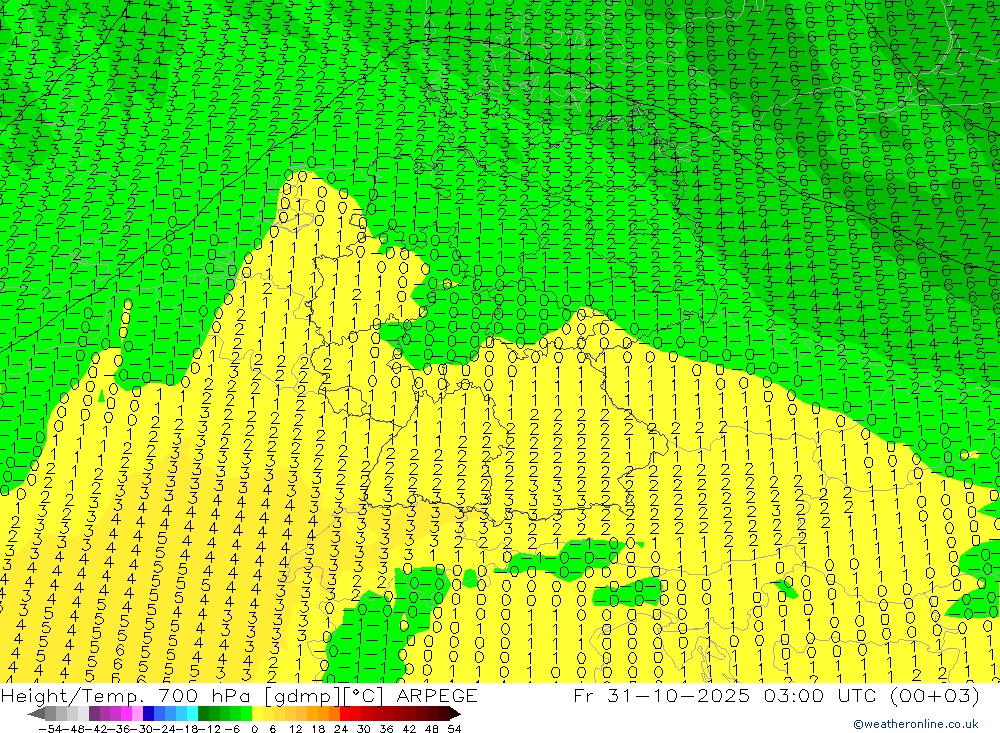Click the legend label '18'
Viewport: 1000px width, 733px height.
(318, 729)
